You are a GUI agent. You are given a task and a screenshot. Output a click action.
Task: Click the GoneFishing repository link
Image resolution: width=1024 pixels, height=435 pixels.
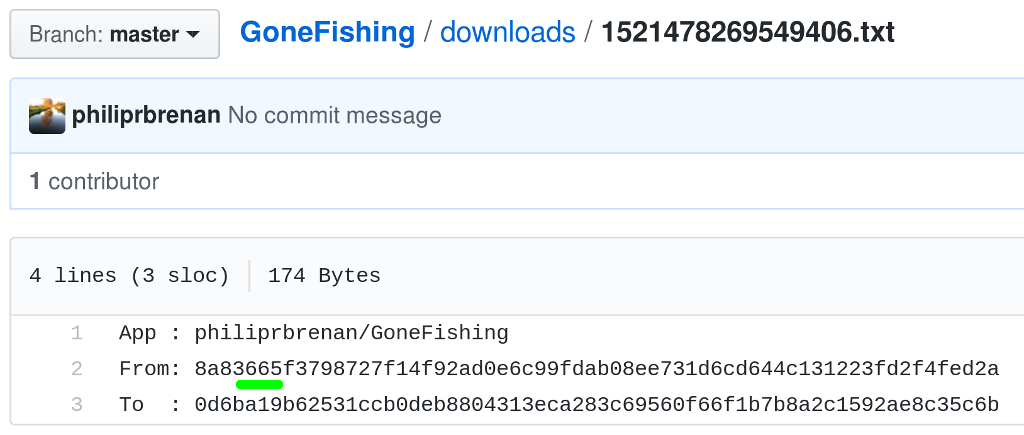[327, 32]
